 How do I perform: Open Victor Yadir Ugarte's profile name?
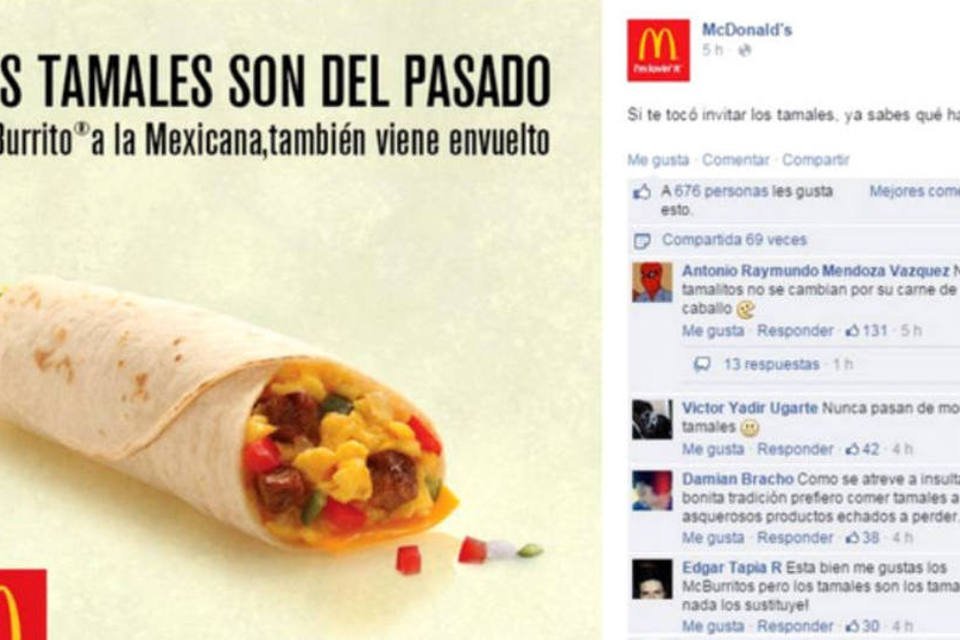pos(750,408)
